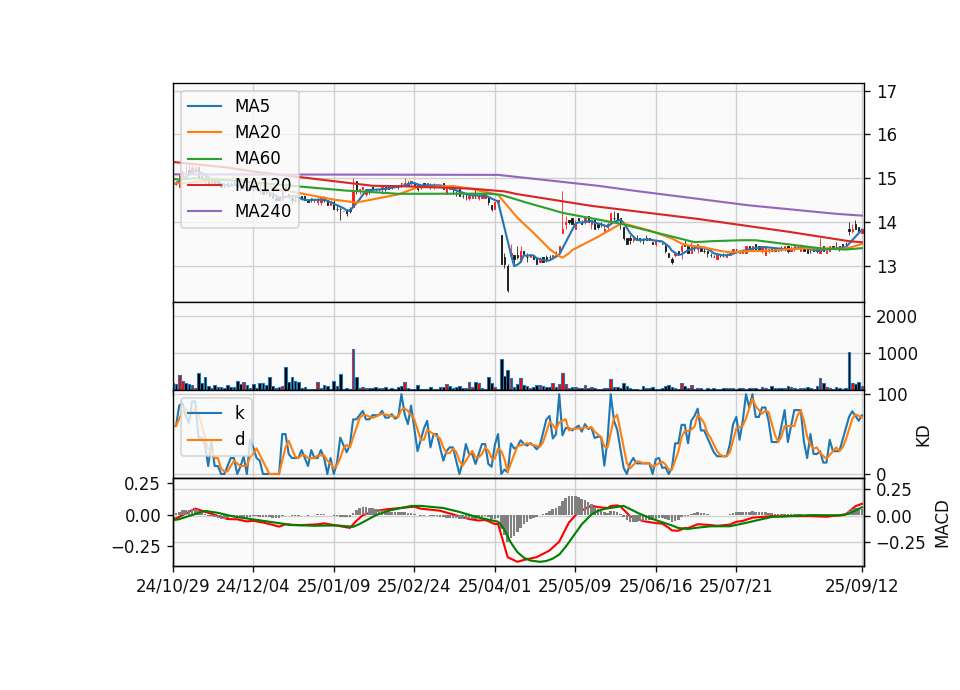Screen dimensions: 960x690
Task: Click the volume axis value 1000
Action: coord(896,354)
